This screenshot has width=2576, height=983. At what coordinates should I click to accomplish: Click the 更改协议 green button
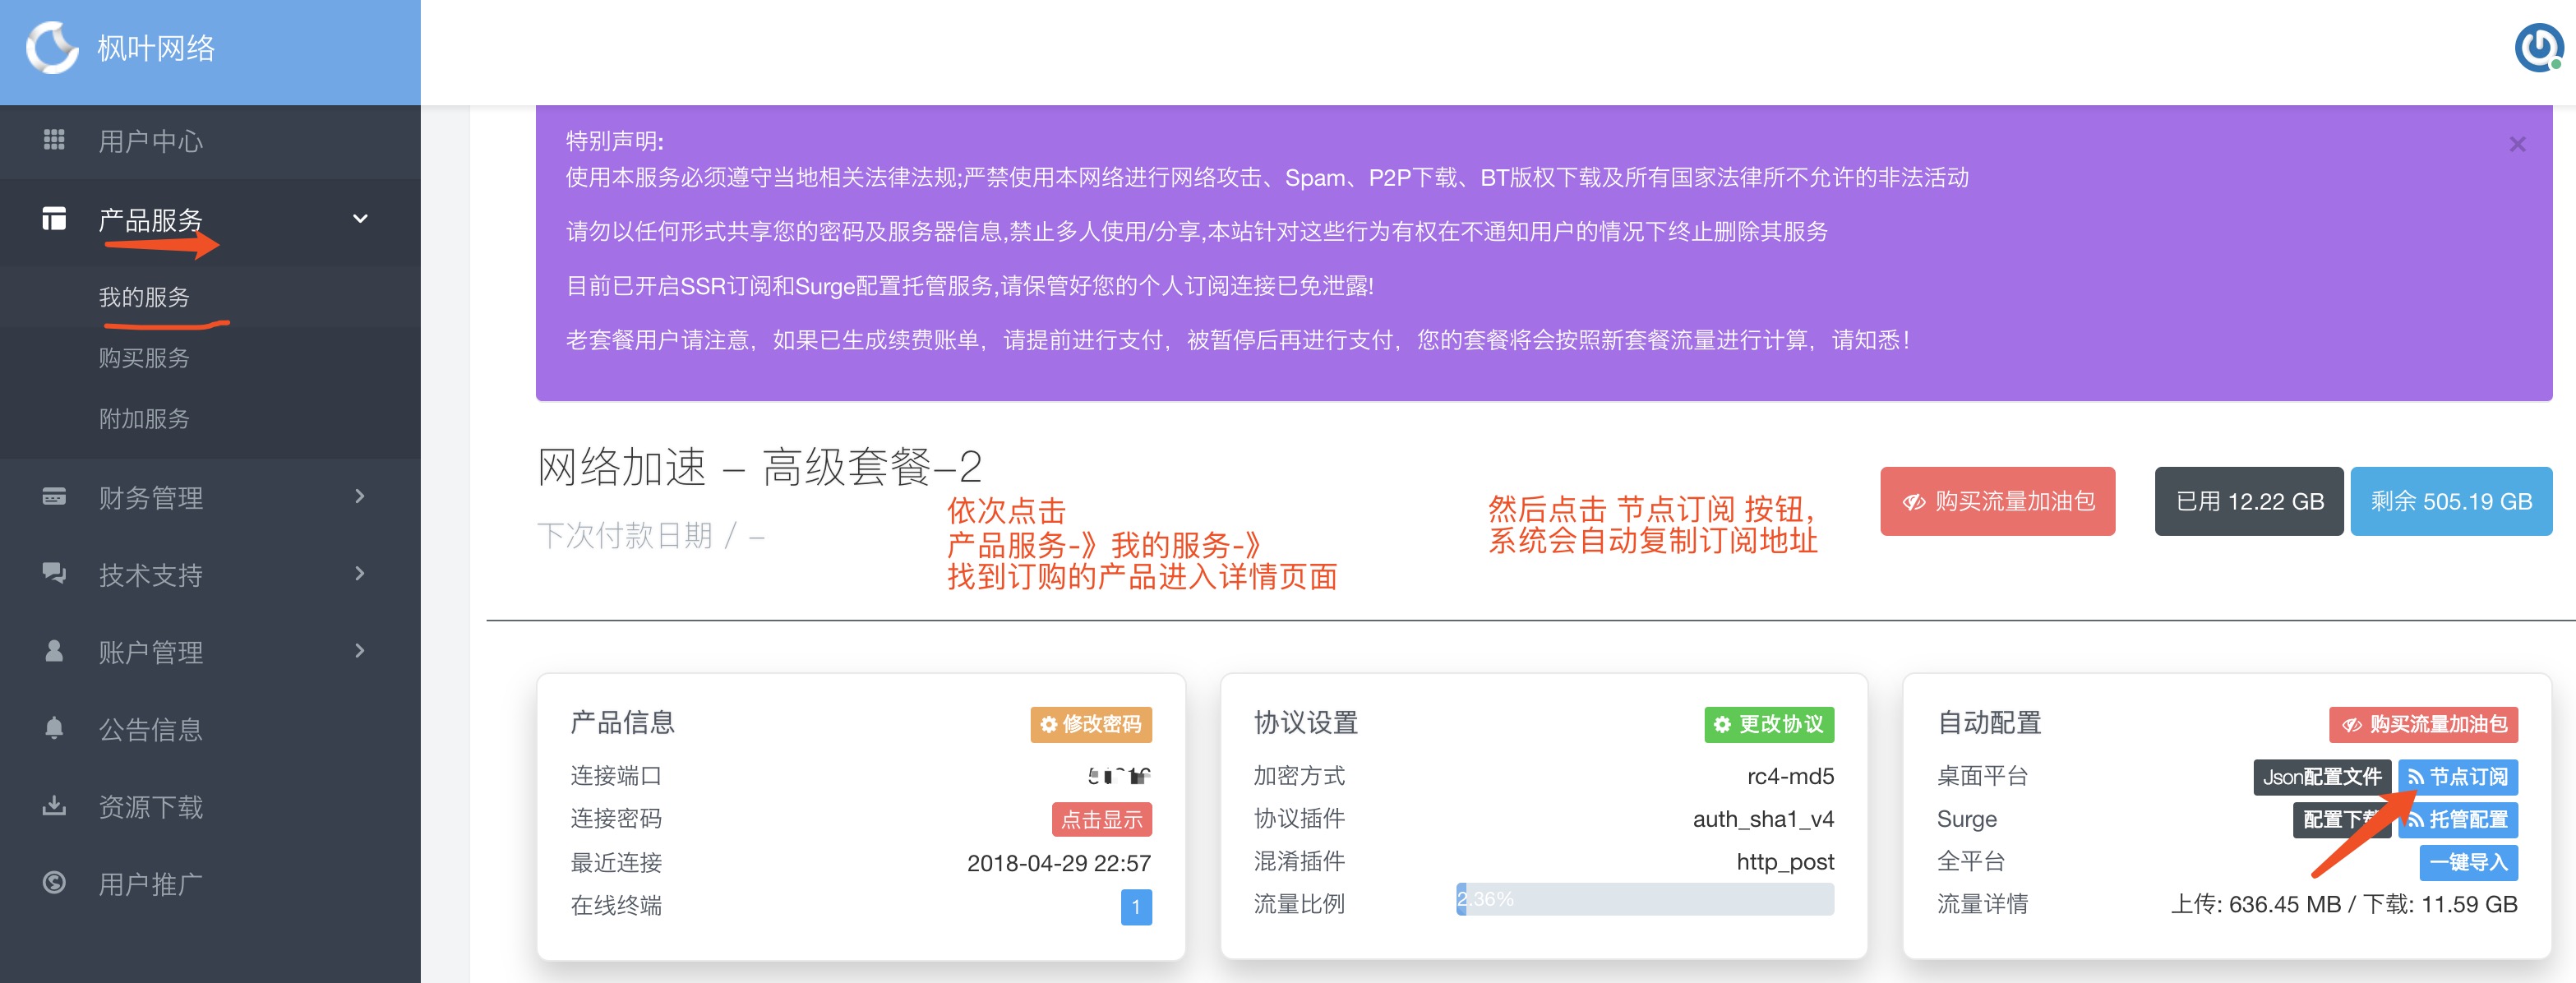pyautogui.click(x=1768, y=724)
